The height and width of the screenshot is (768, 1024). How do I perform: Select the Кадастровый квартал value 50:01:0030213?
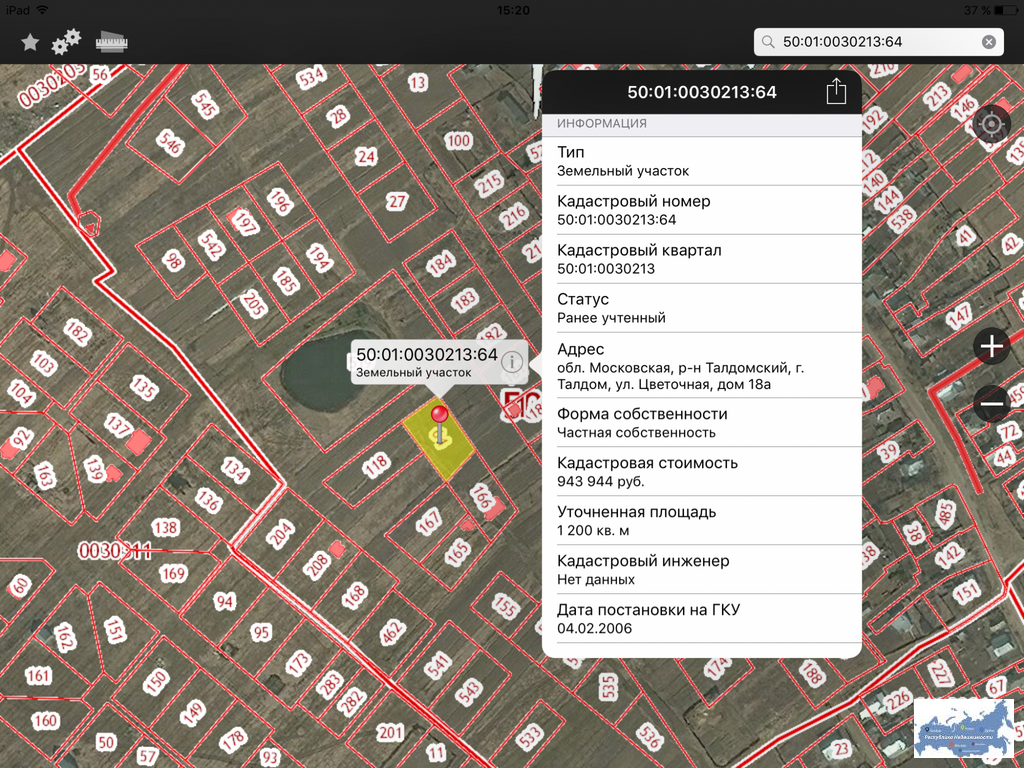[605, 268]
